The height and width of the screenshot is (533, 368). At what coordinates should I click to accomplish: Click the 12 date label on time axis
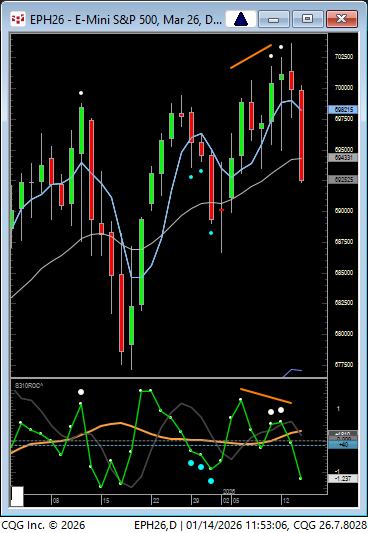point(286,500)
